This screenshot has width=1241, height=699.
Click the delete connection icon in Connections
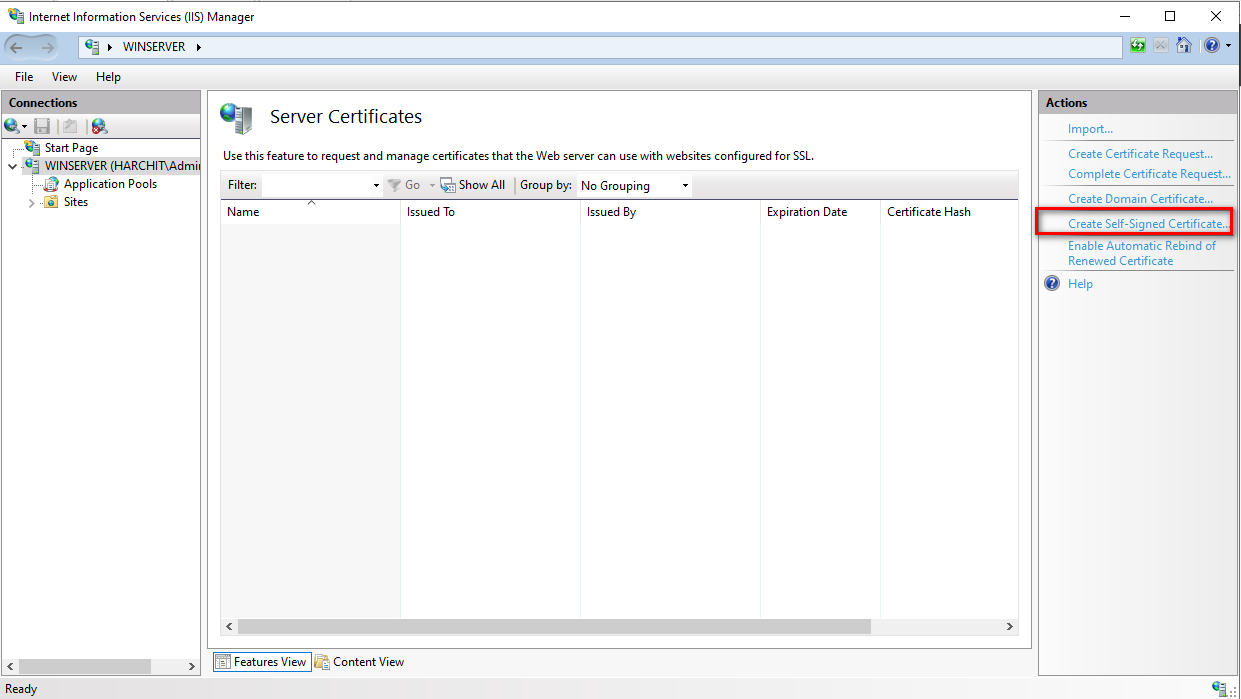click(98, 126)
